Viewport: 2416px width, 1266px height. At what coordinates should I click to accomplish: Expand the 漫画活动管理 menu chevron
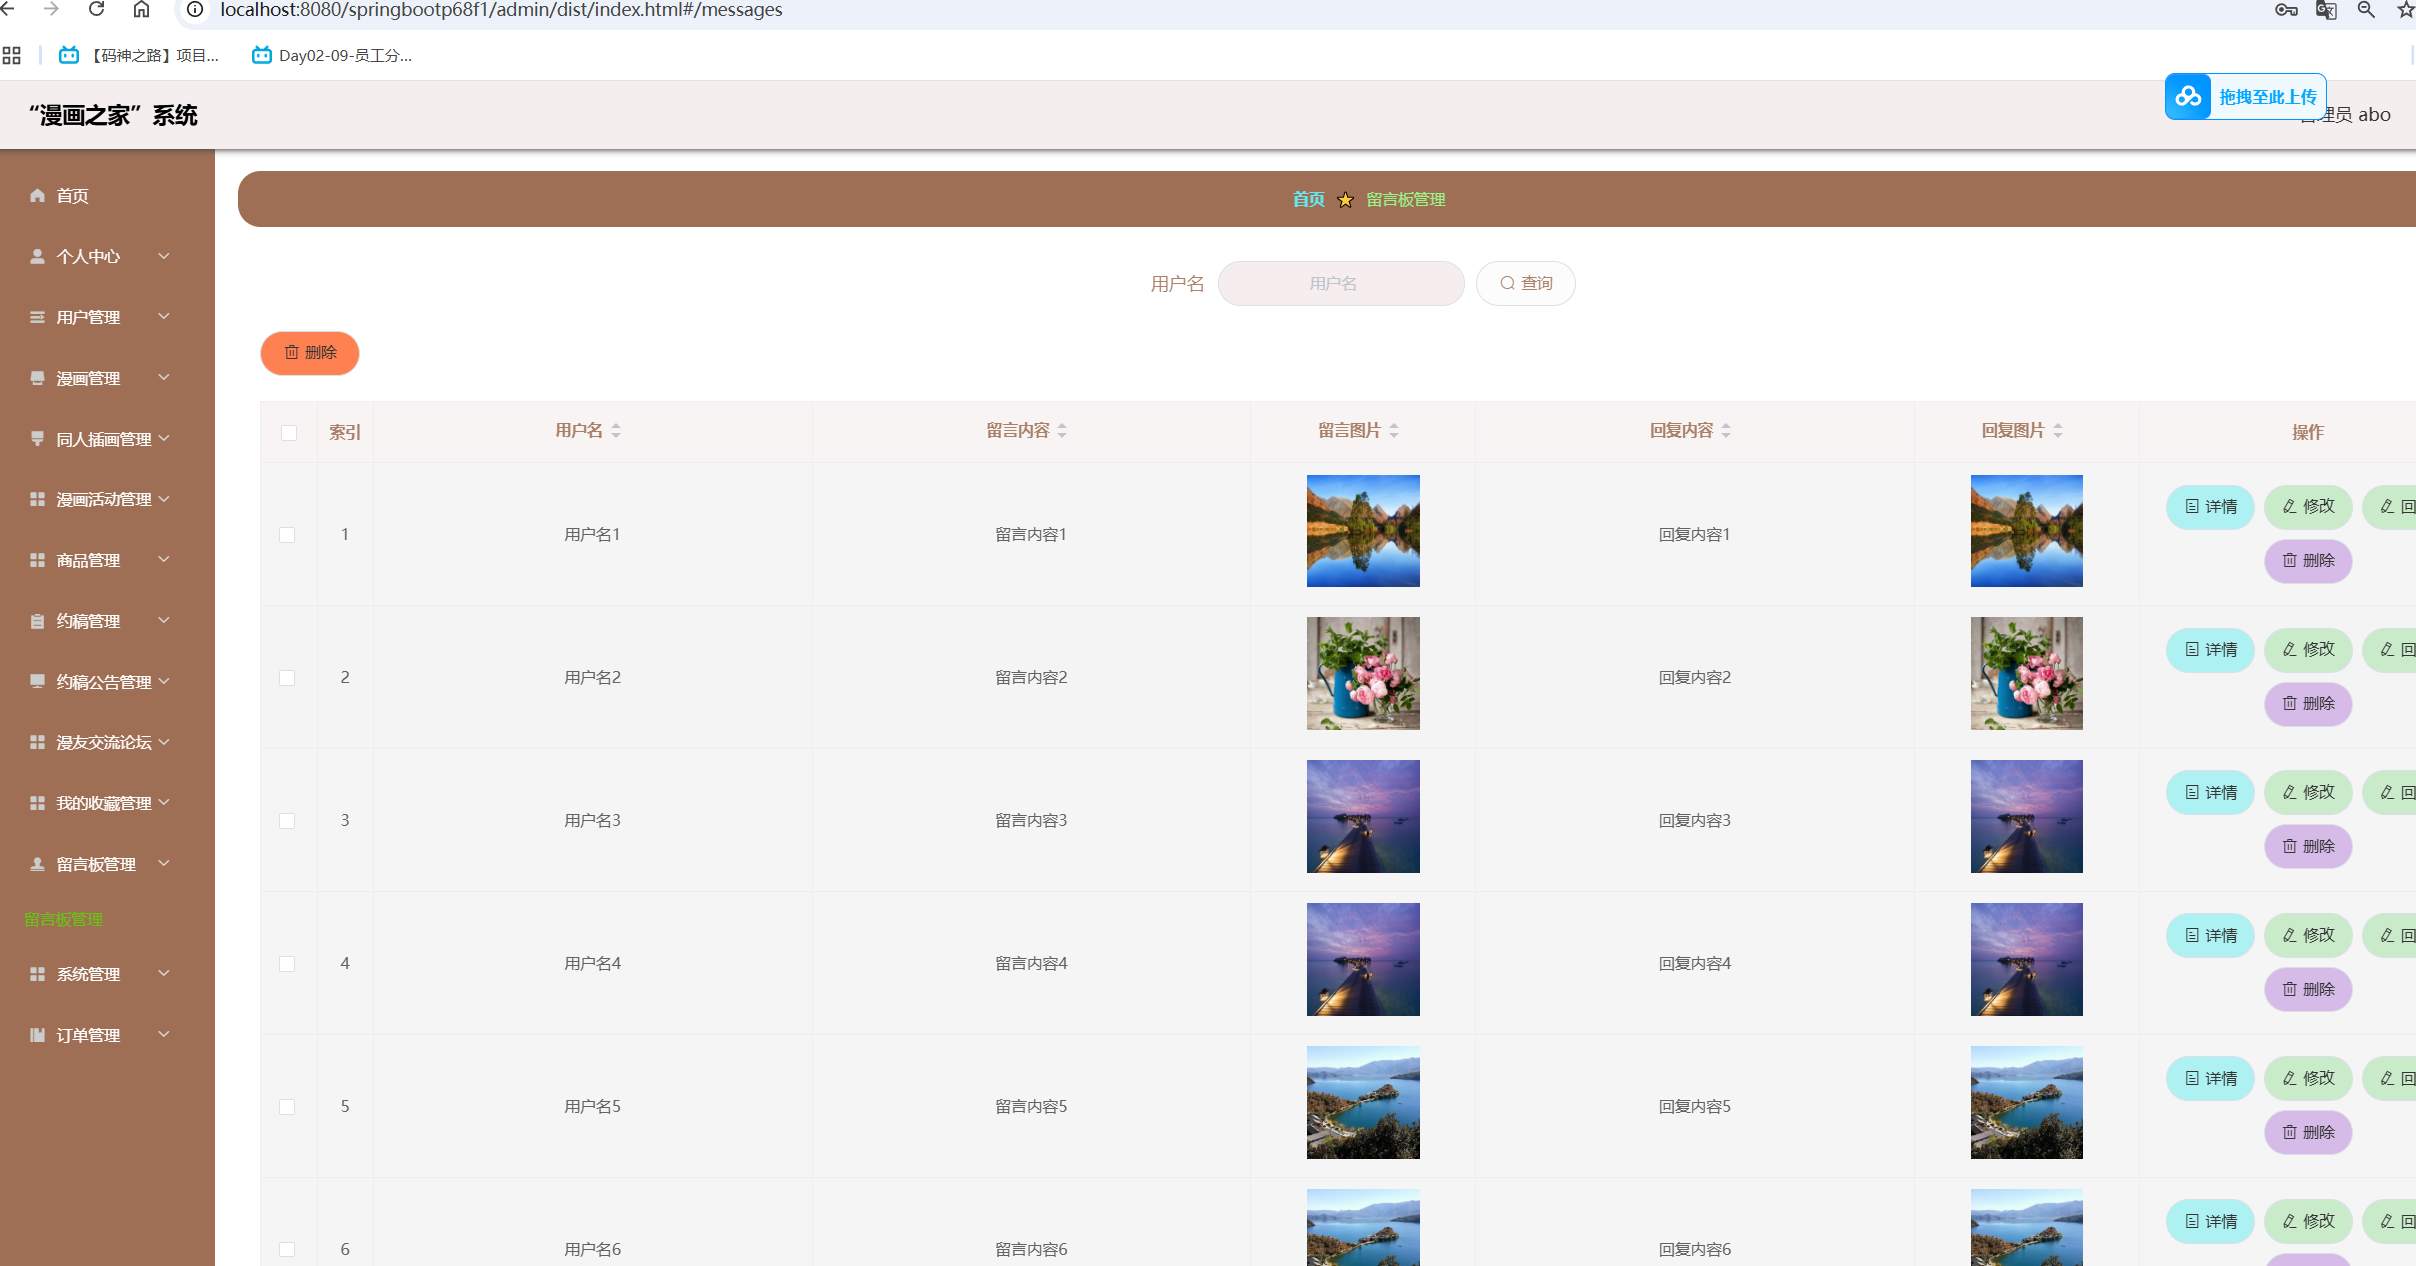tap(164, 498)
